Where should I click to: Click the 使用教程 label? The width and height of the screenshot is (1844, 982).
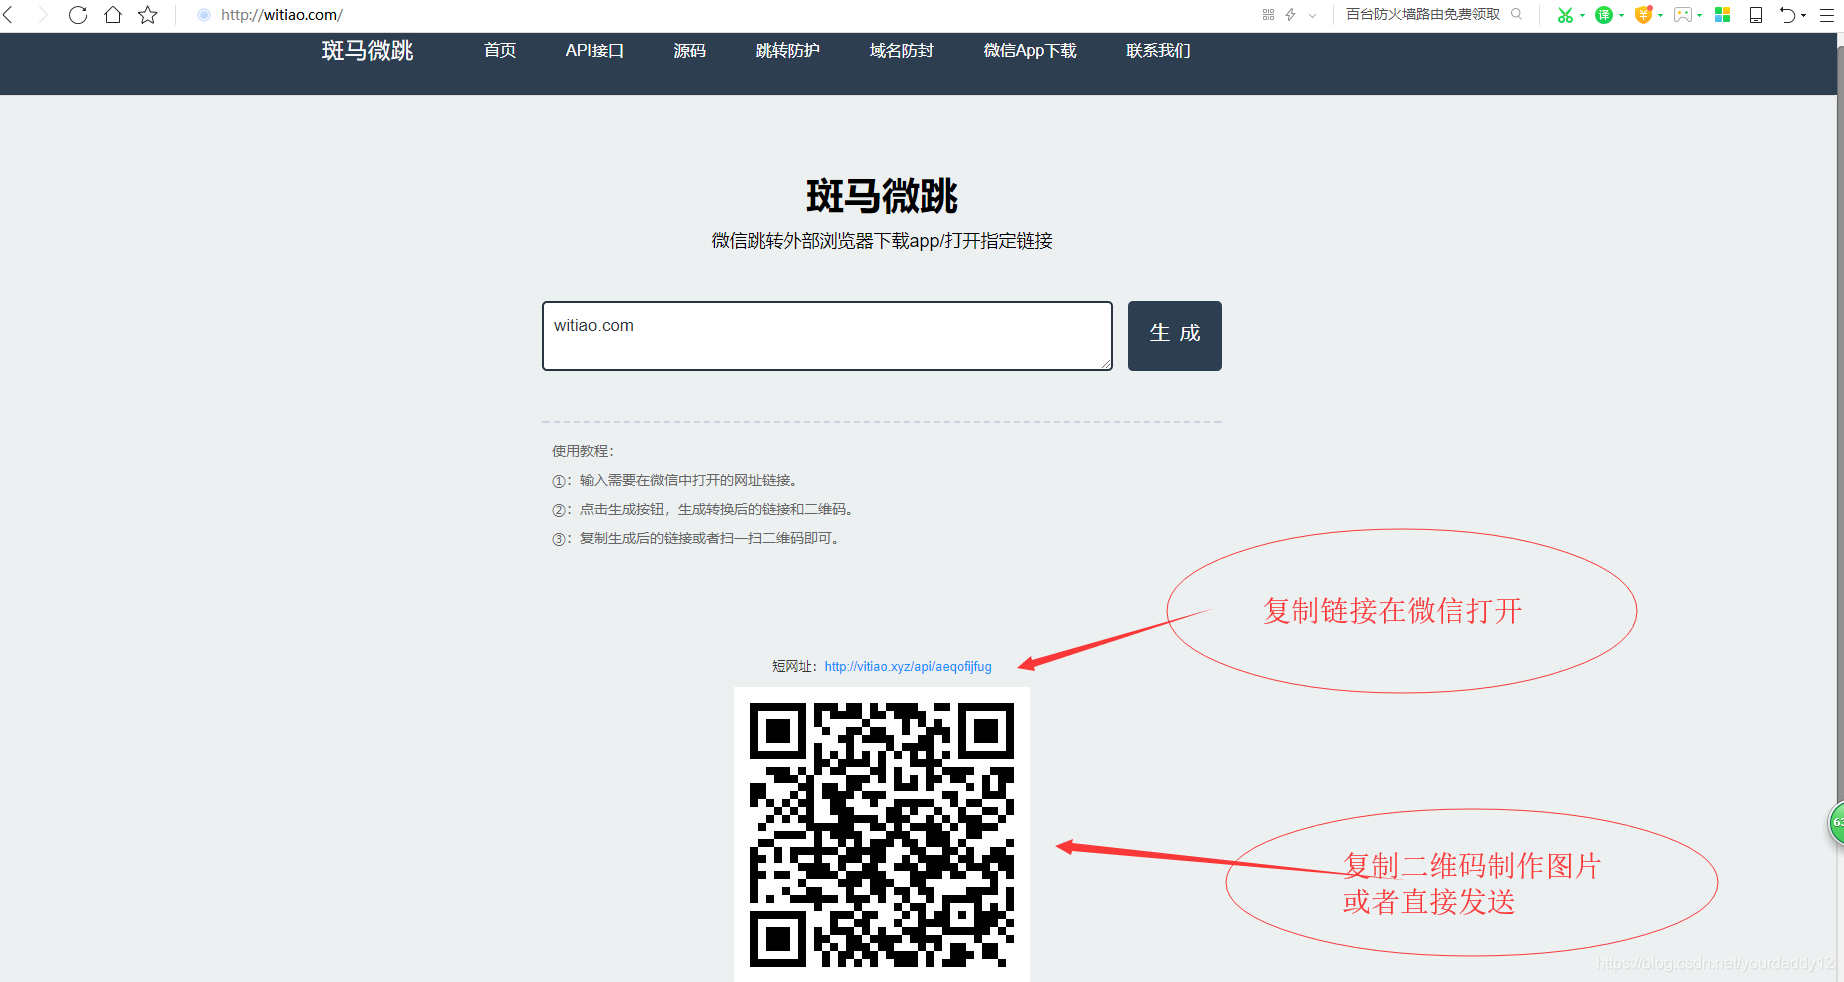point(583,451)
